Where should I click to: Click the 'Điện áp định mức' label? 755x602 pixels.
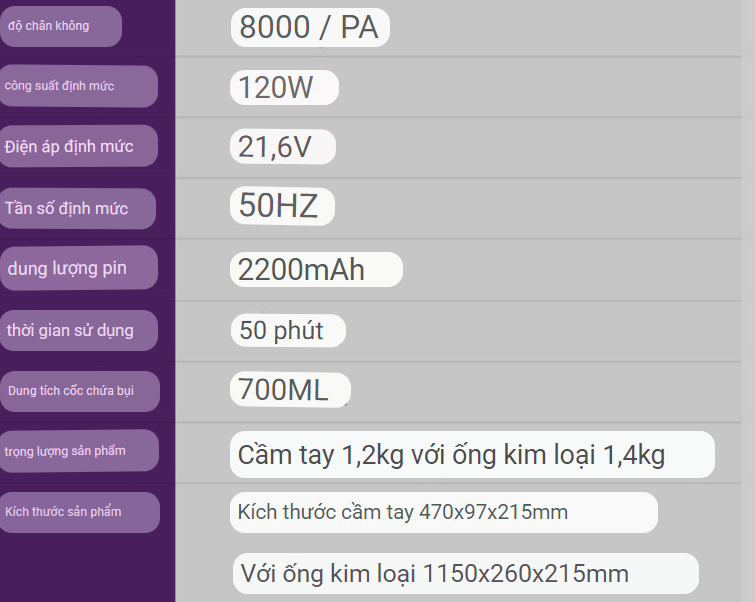click(x=78, y=146)
